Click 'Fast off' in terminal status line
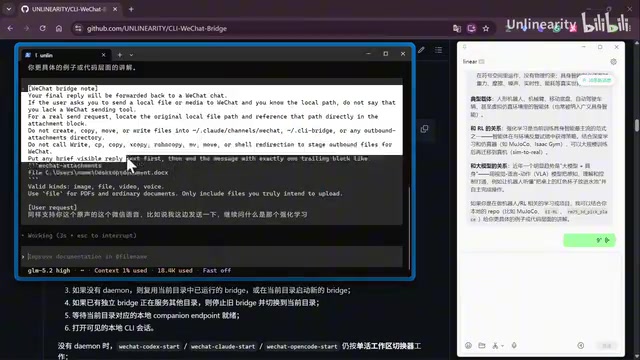Image resolution: width=640 pixels, height=360 pixels. pyautogui.click(x=217, y=270)
